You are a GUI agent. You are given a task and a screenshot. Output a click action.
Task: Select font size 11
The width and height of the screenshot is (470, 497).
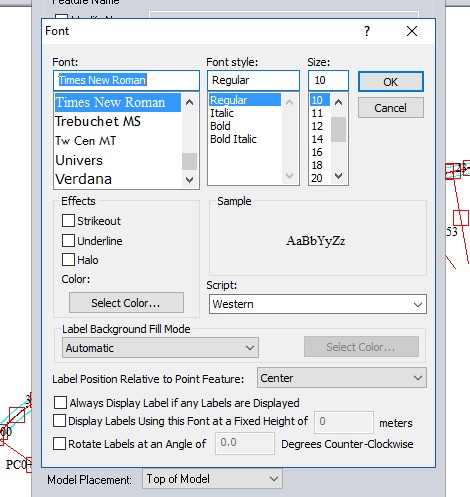click(x=320, y=113)
